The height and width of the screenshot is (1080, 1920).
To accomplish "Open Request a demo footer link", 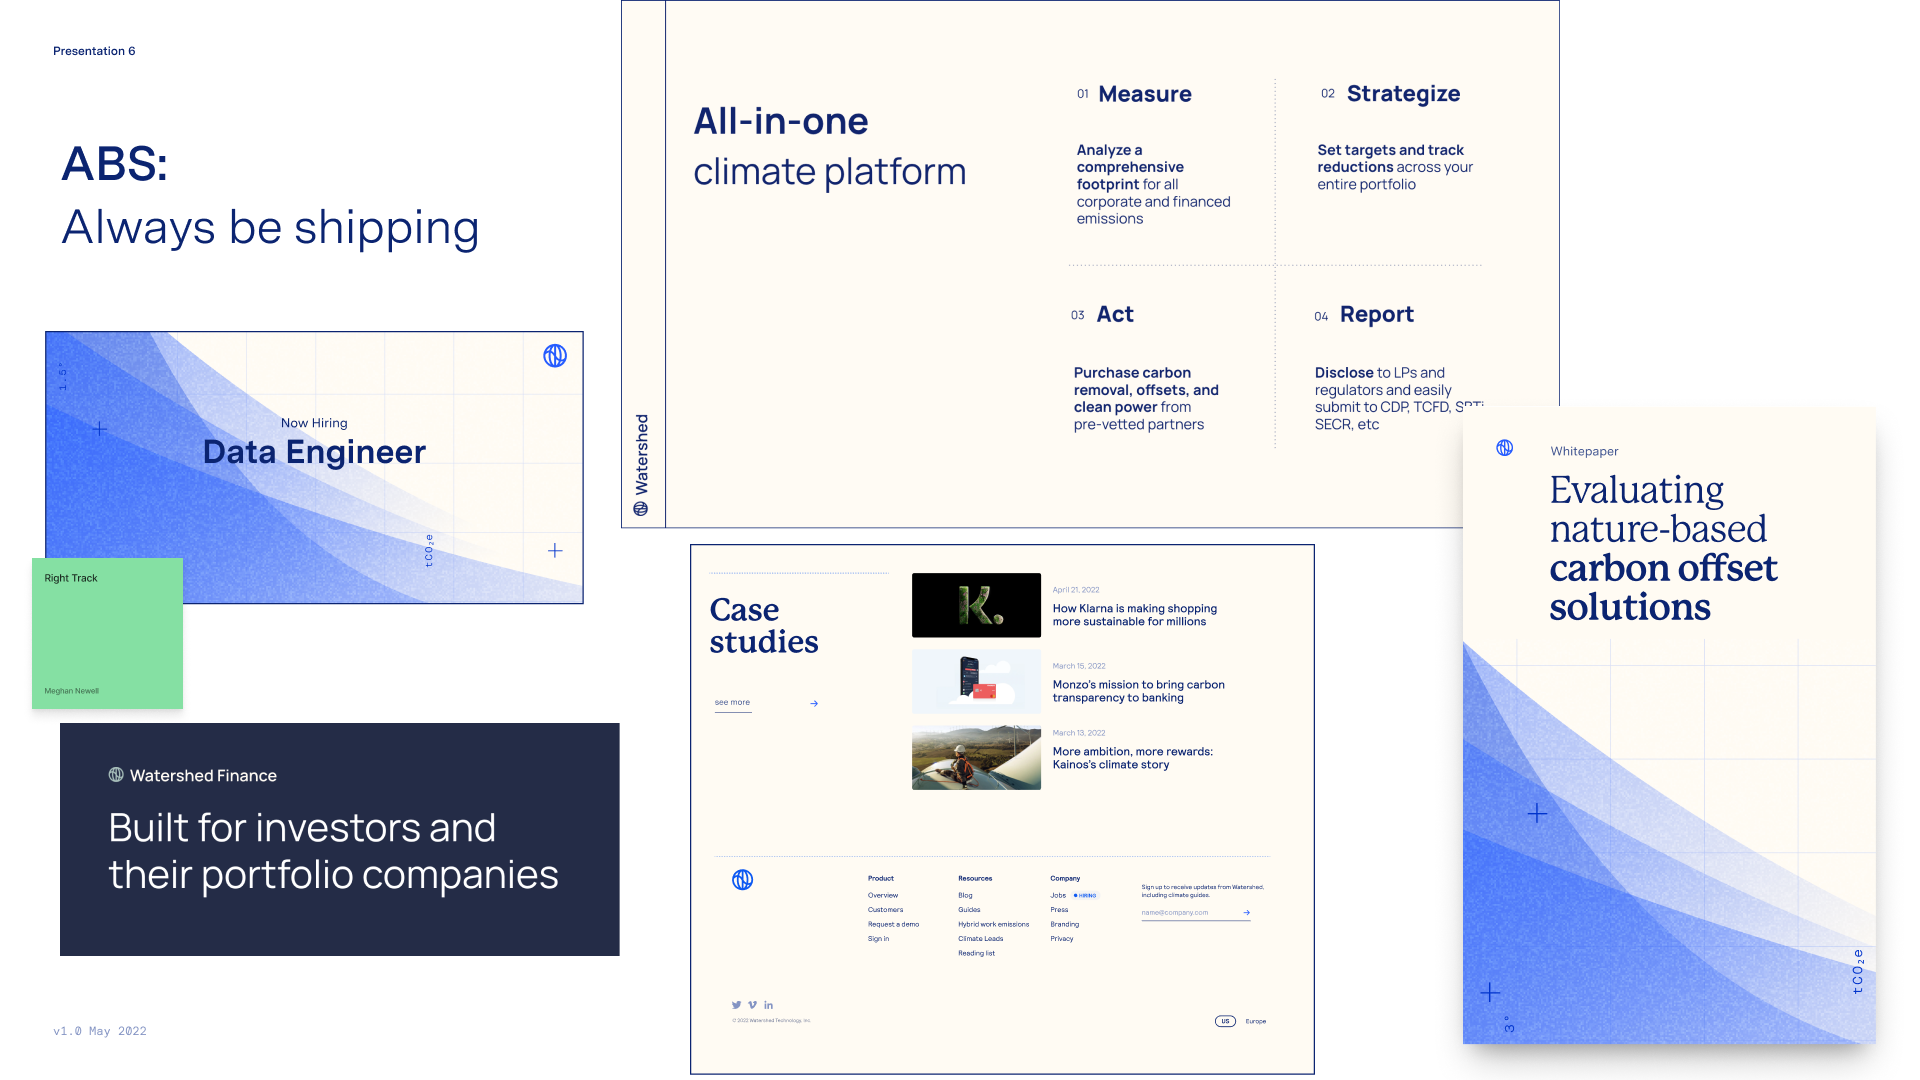I will tap(893, 924).
